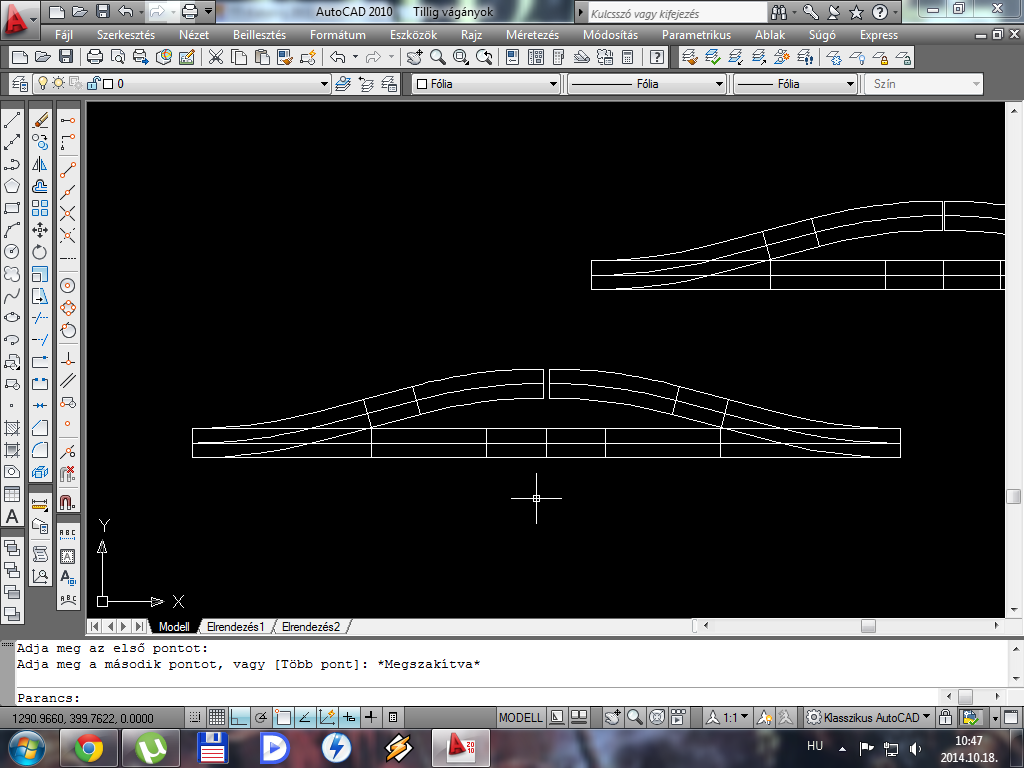Toggle Polar tracking in status bar
Viewport: 1024px width, 768px height.
tap(262, 717)
